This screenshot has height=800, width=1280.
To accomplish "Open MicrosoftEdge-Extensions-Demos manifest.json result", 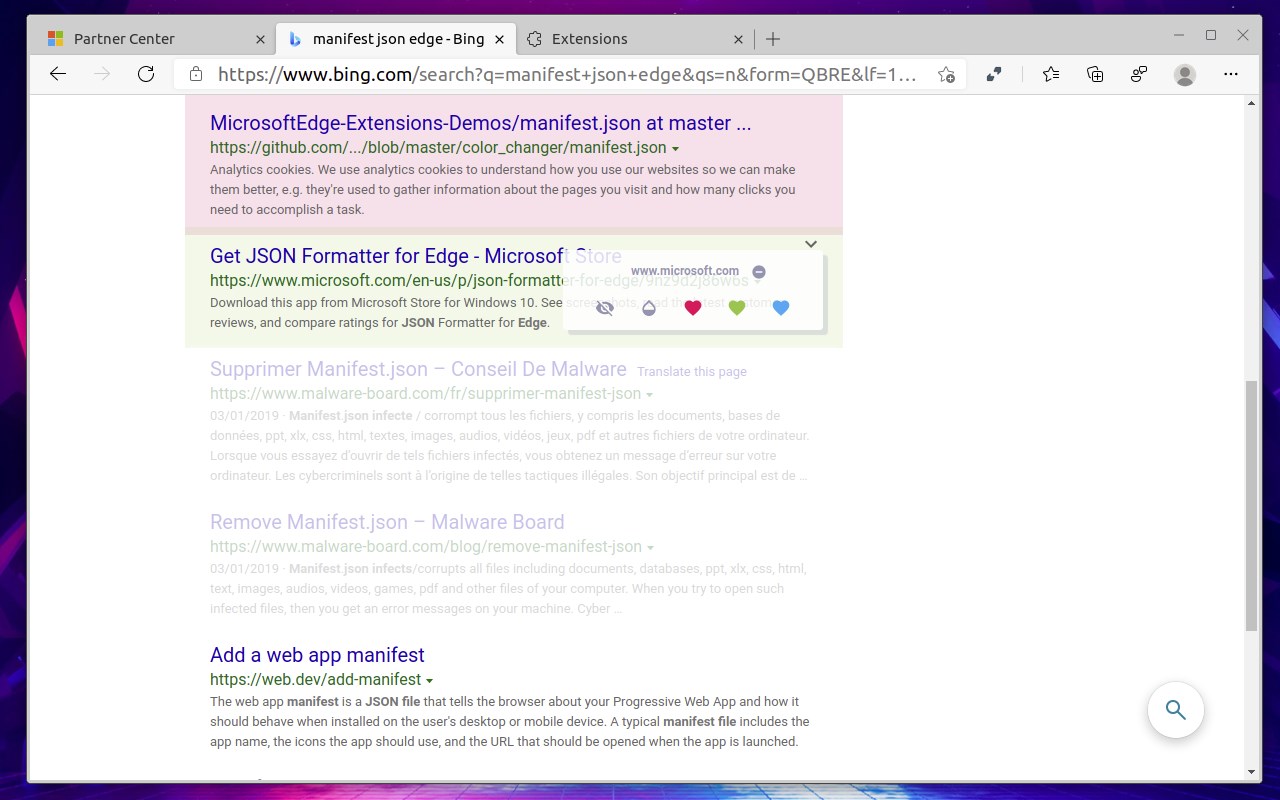I will coord(480,123).
